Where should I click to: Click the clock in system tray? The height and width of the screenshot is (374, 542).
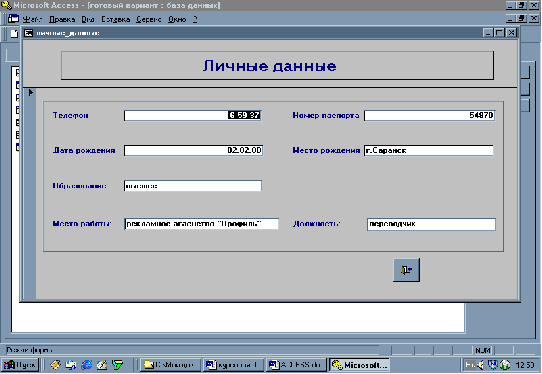(x=525, y=365)
